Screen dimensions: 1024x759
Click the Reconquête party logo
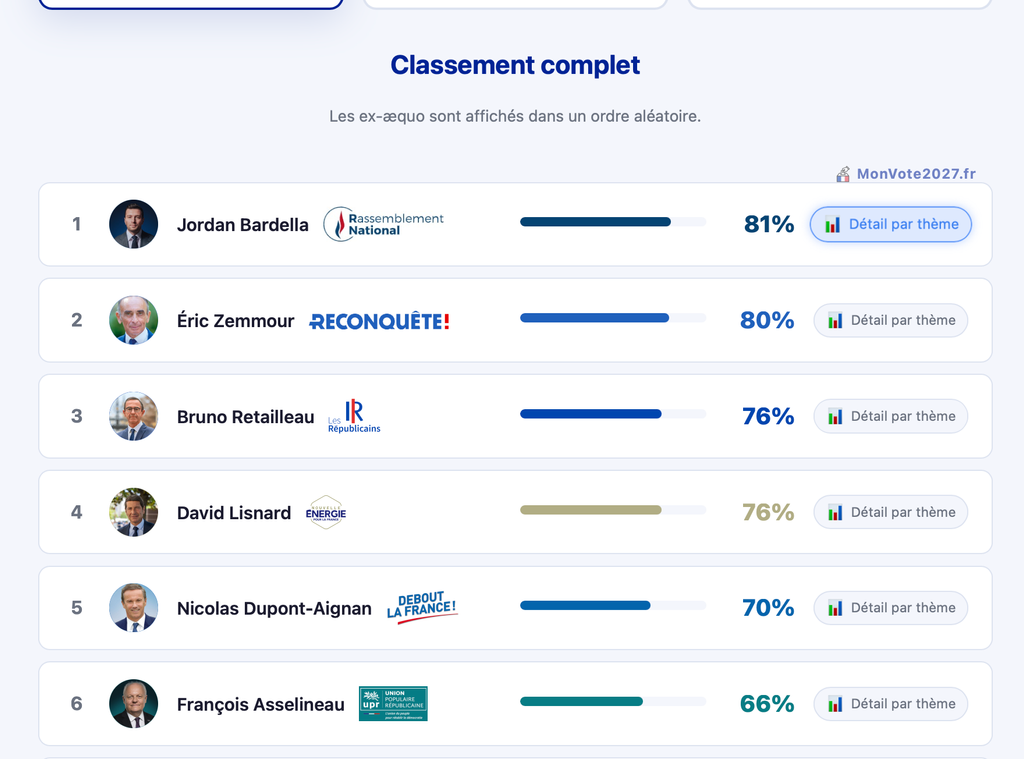380,321
